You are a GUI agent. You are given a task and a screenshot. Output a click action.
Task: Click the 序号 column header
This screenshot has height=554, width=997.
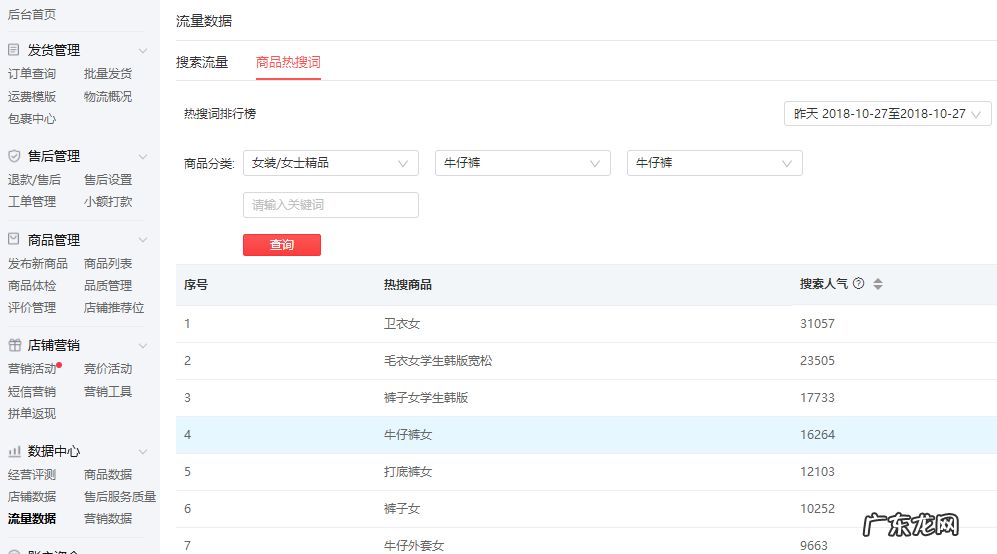click(x=196, y=284)
